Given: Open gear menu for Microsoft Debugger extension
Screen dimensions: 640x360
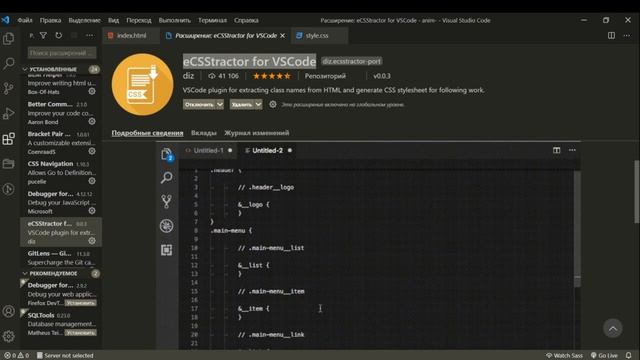Looking at the screenshot, I should tap(92, 211).
